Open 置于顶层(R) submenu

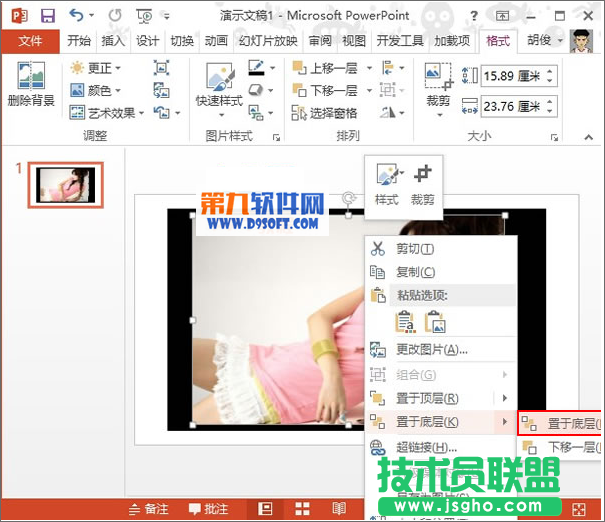(441, 398)
